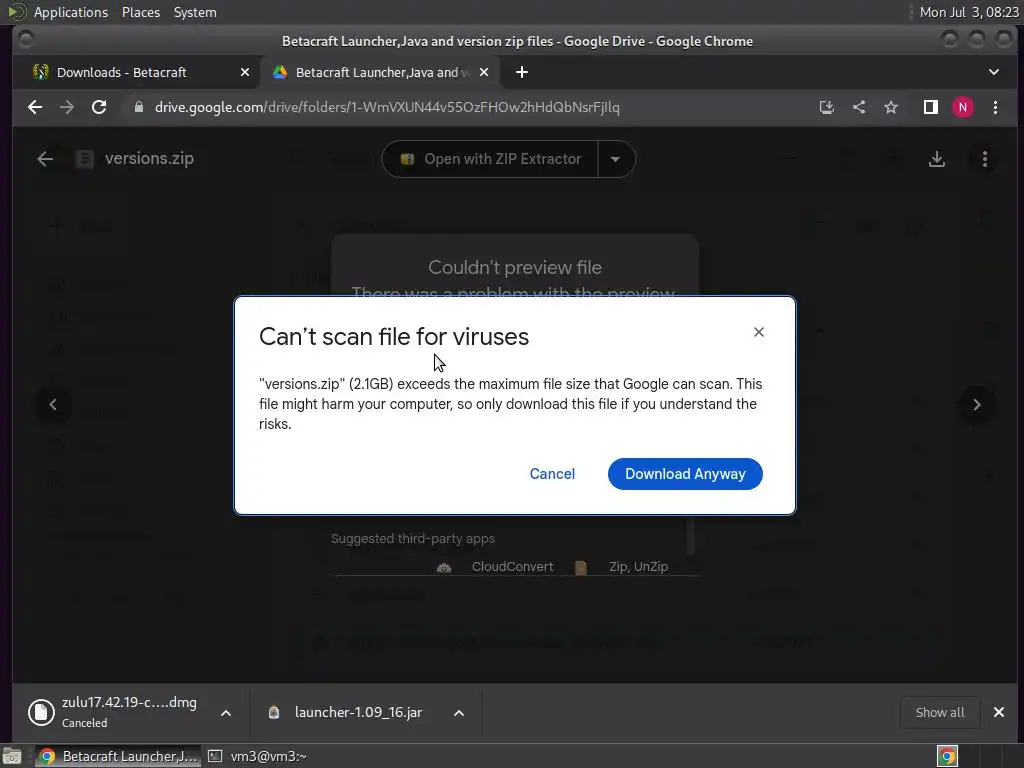Download versions.zip via preview toolbar icon

coord(937,159)
